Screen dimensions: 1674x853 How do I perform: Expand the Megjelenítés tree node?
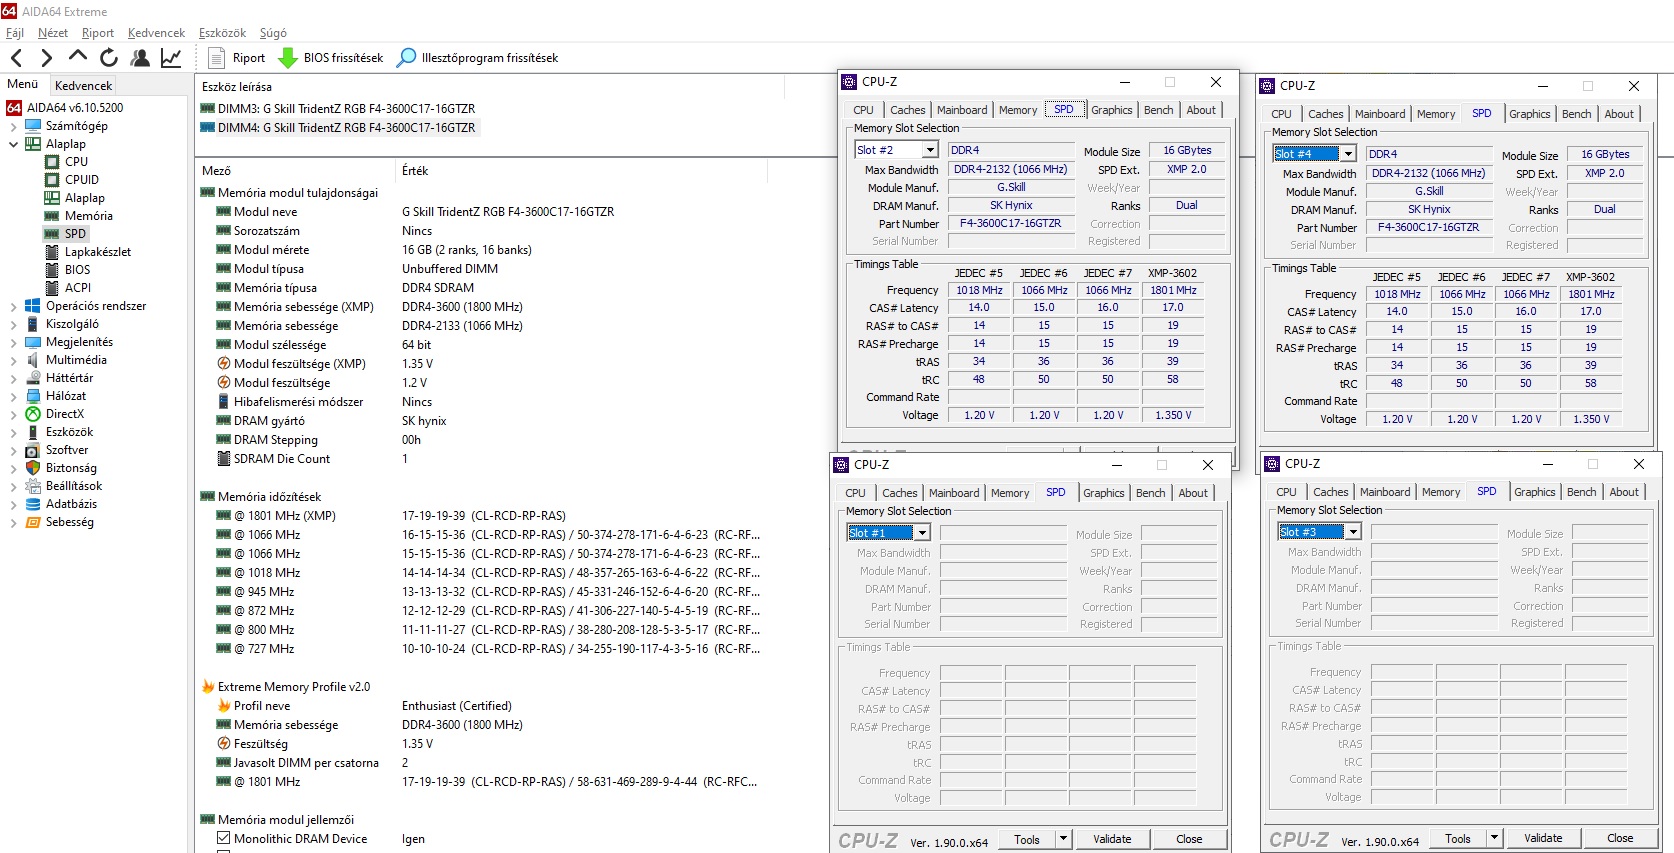coord(13,343)
